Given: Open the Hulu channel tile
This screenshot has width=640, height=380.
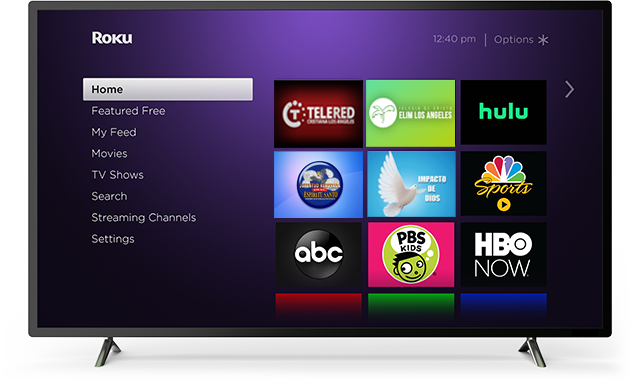Looking at the screenshot, I should [x=503, y=112].
